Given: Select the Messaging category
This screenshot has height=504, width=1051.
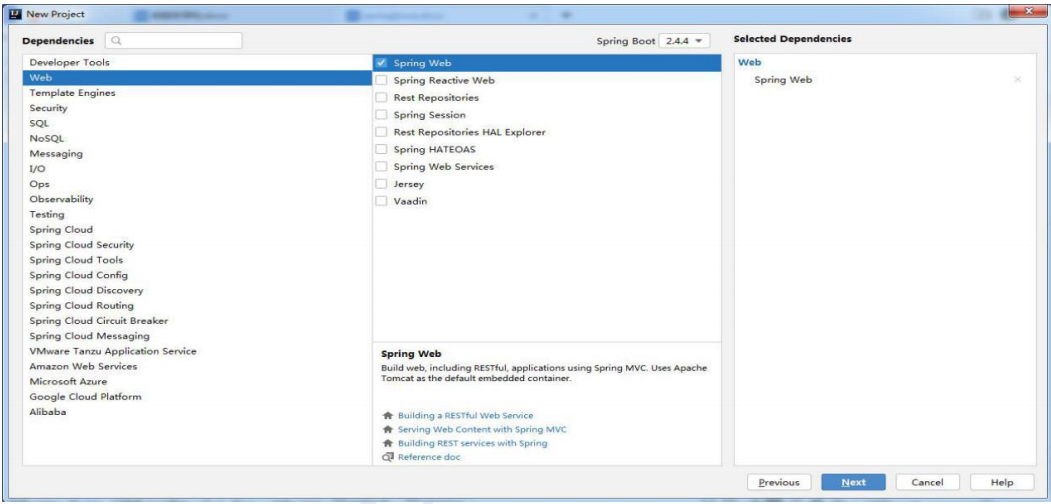Looking at the screenshot, I should pos(197,153).
